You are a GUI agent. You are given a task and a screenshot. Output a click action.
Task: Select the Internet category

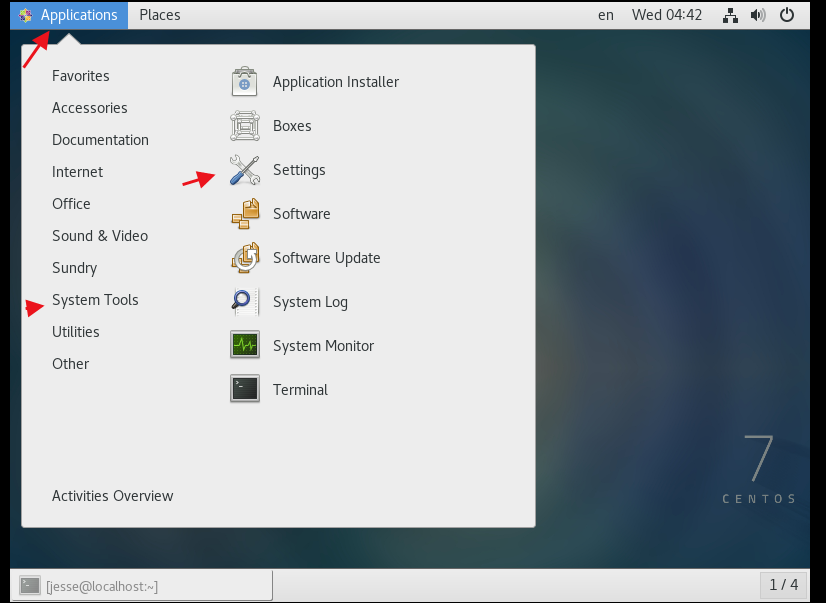(77, 172)
